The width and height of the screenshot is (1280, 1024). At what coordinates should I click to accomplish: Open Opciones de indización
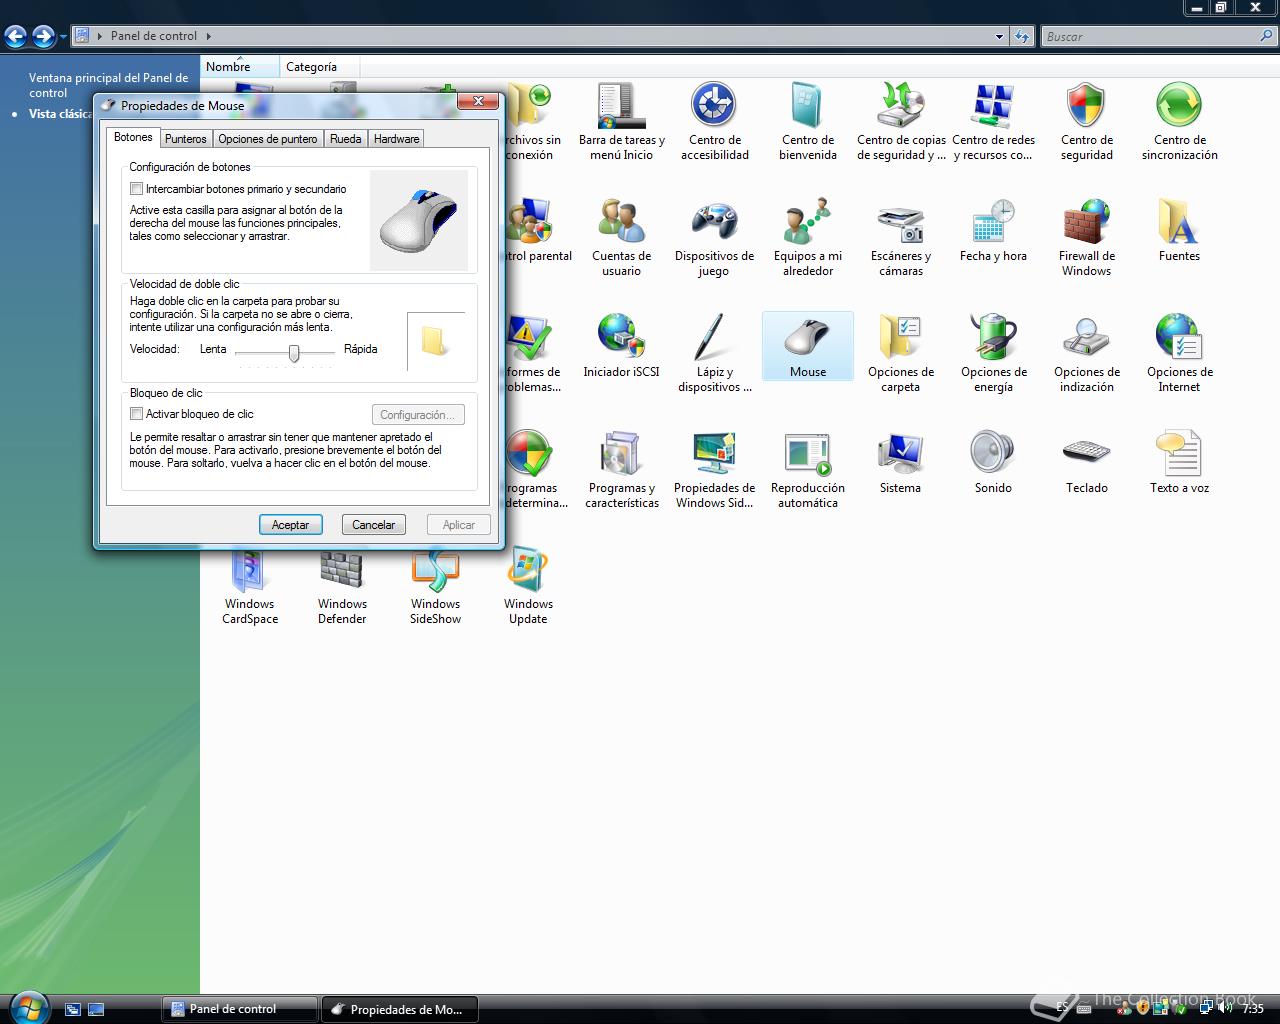click(x=1086, y=353)
